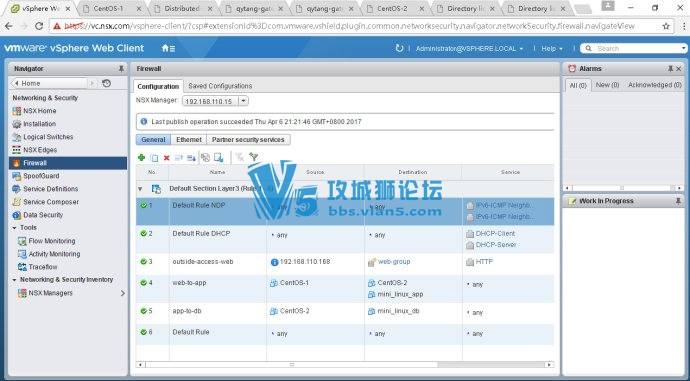Image resolution: width=690 pixels, height=381 pixels.
Task: Click the browser back arrow
Action: 9,26
